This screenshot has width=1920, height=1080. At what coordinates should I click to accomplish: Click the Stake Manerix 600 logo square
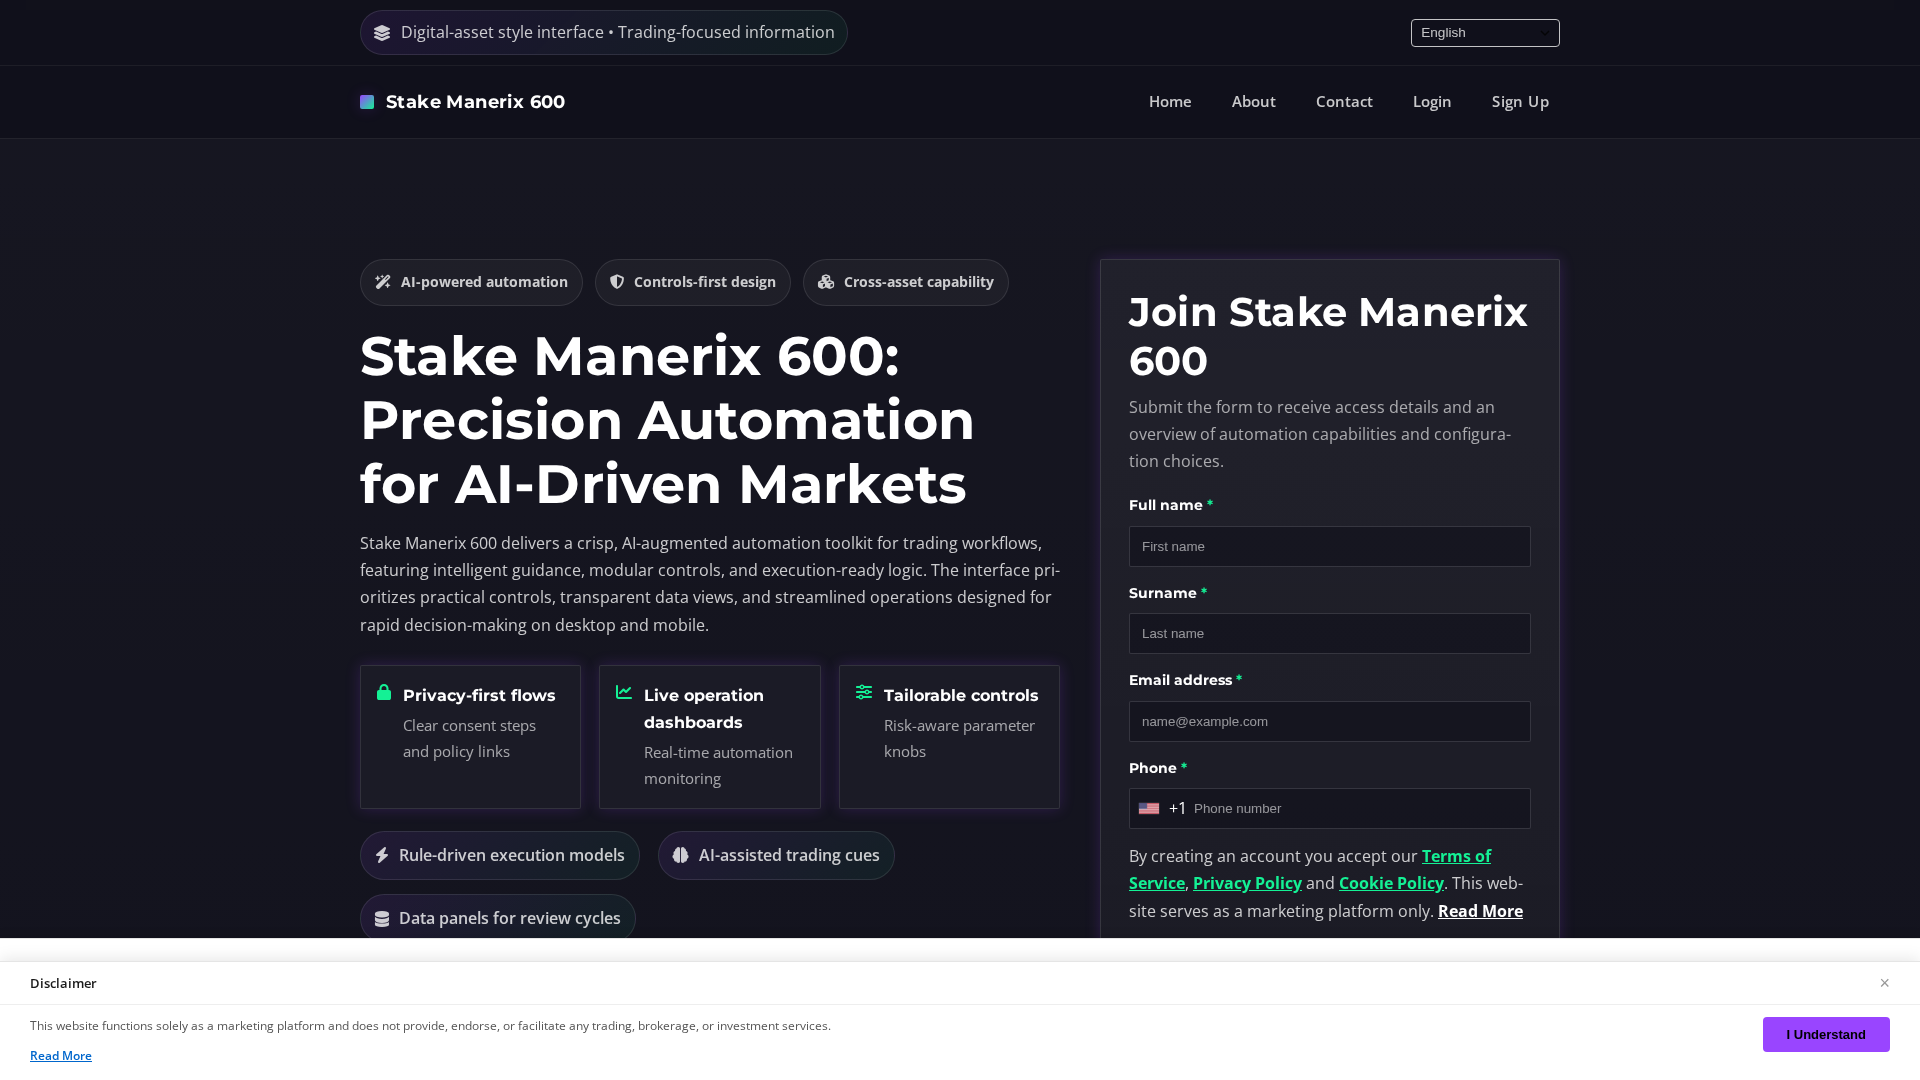[x=367, y=102]
